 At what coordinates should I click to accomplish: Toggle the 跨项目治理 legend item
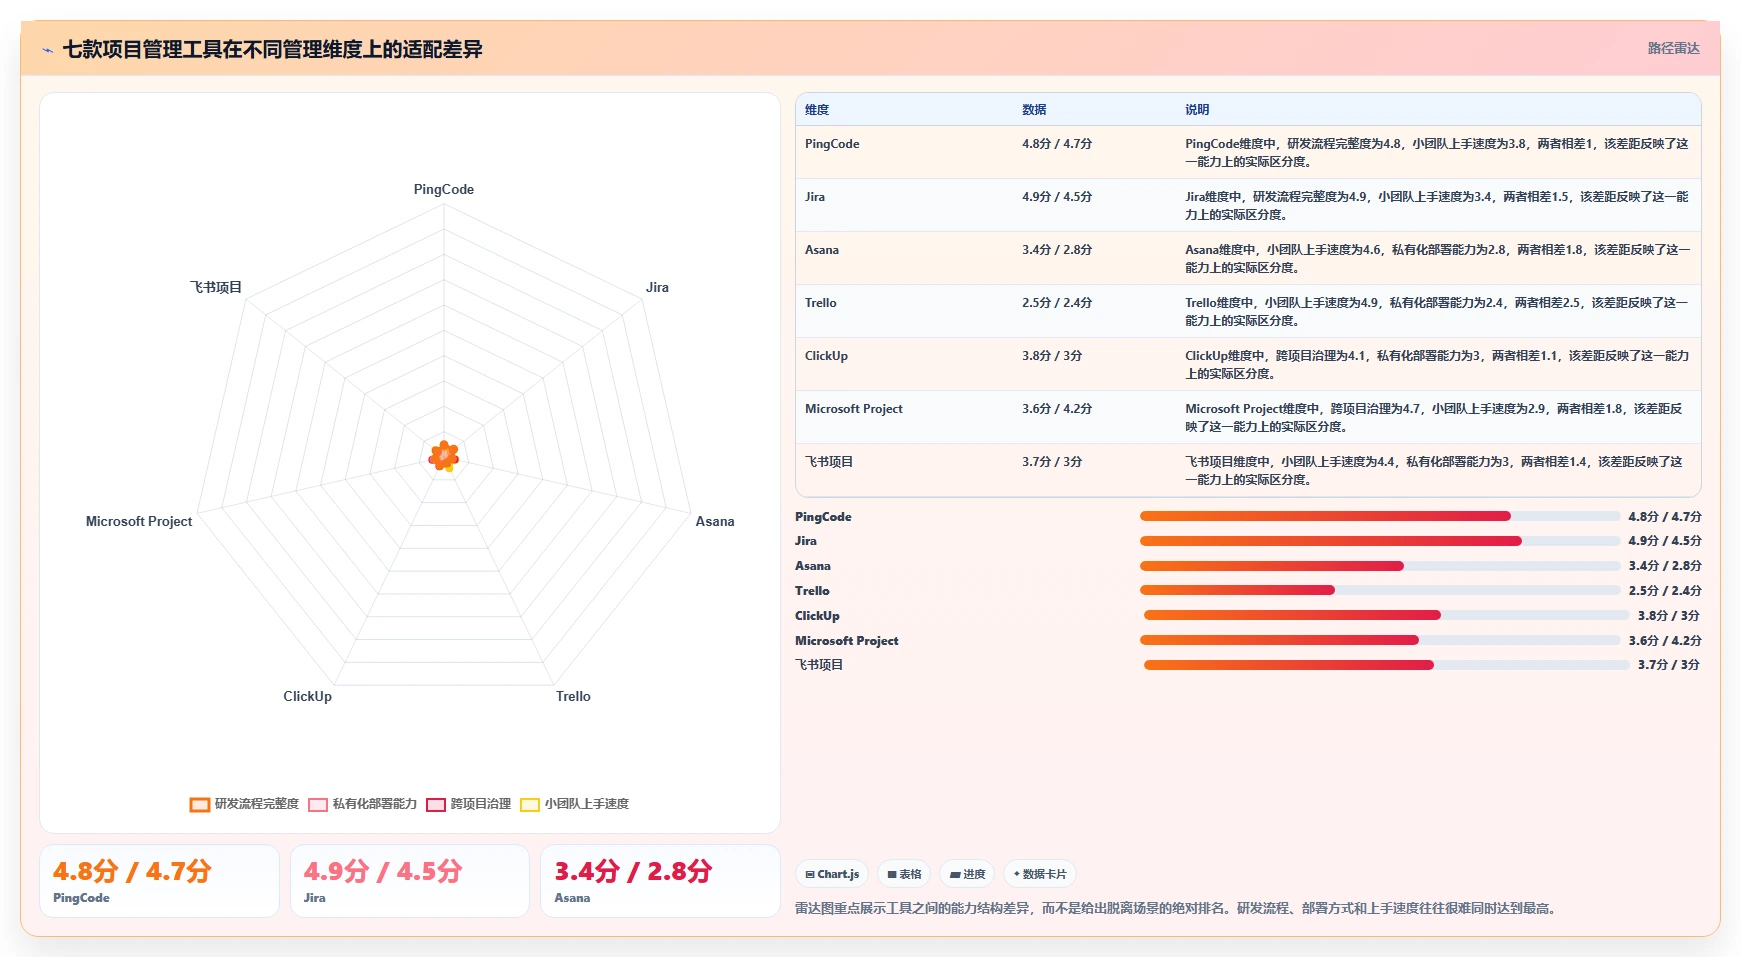point(468,804)
